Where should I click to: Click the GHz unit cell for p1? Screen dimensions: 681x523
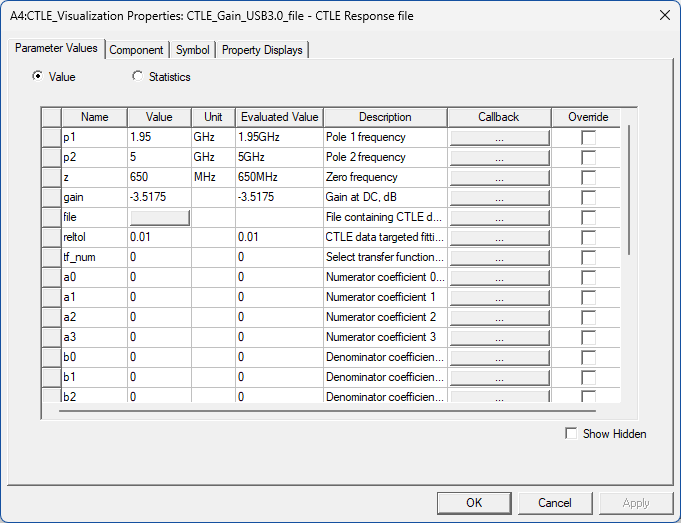click(213, 137)
